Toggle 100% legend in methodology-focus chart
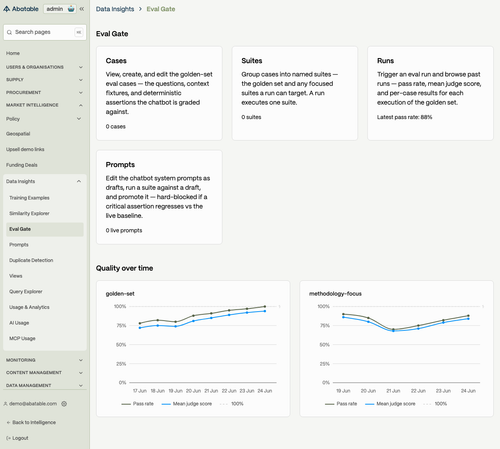Viewport: 500px width, 449px height. click(x=435, y=404)
